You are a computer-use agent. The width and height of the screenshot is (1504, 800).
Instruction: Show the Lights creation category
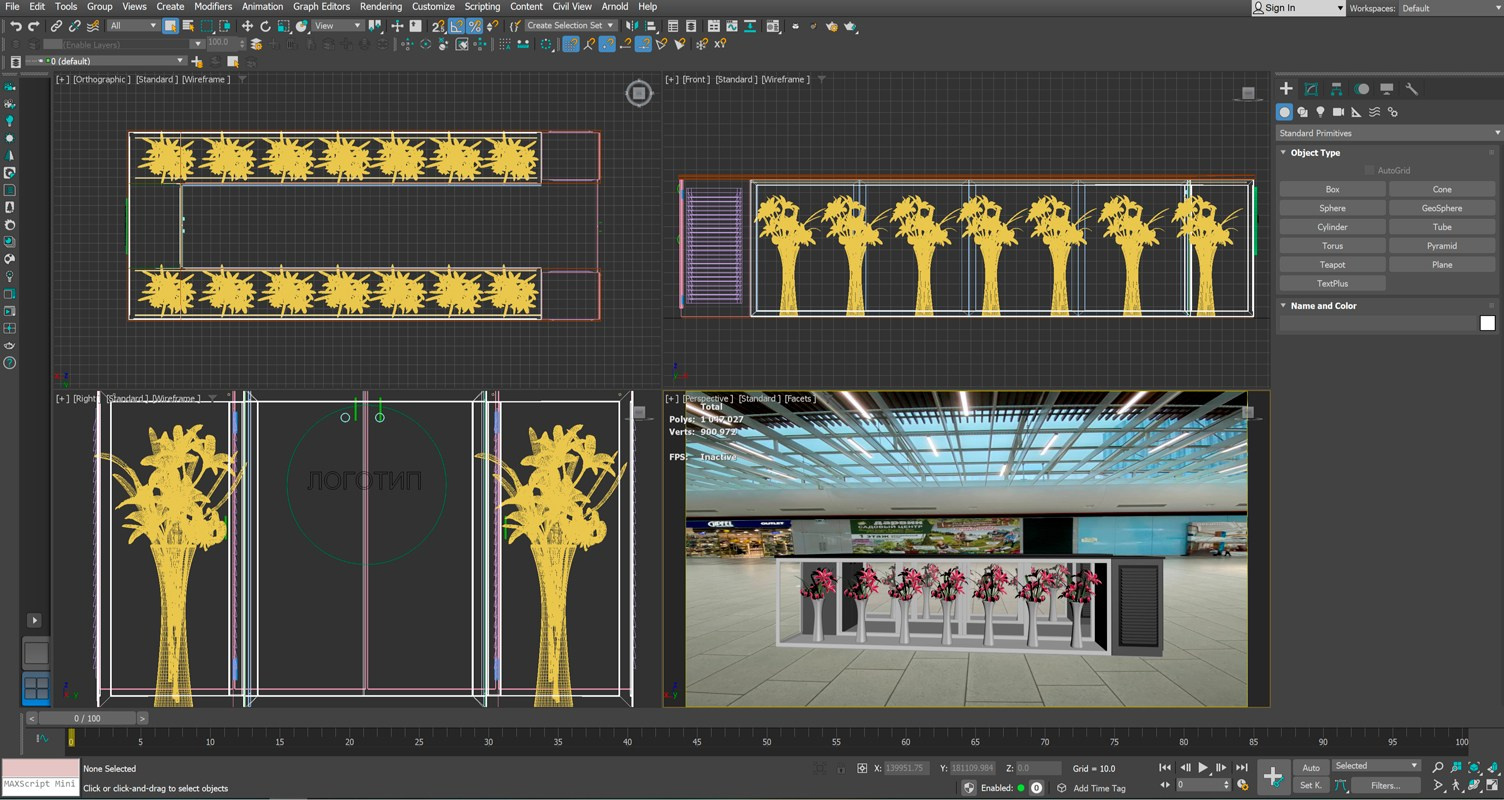tap(1320, 112)
